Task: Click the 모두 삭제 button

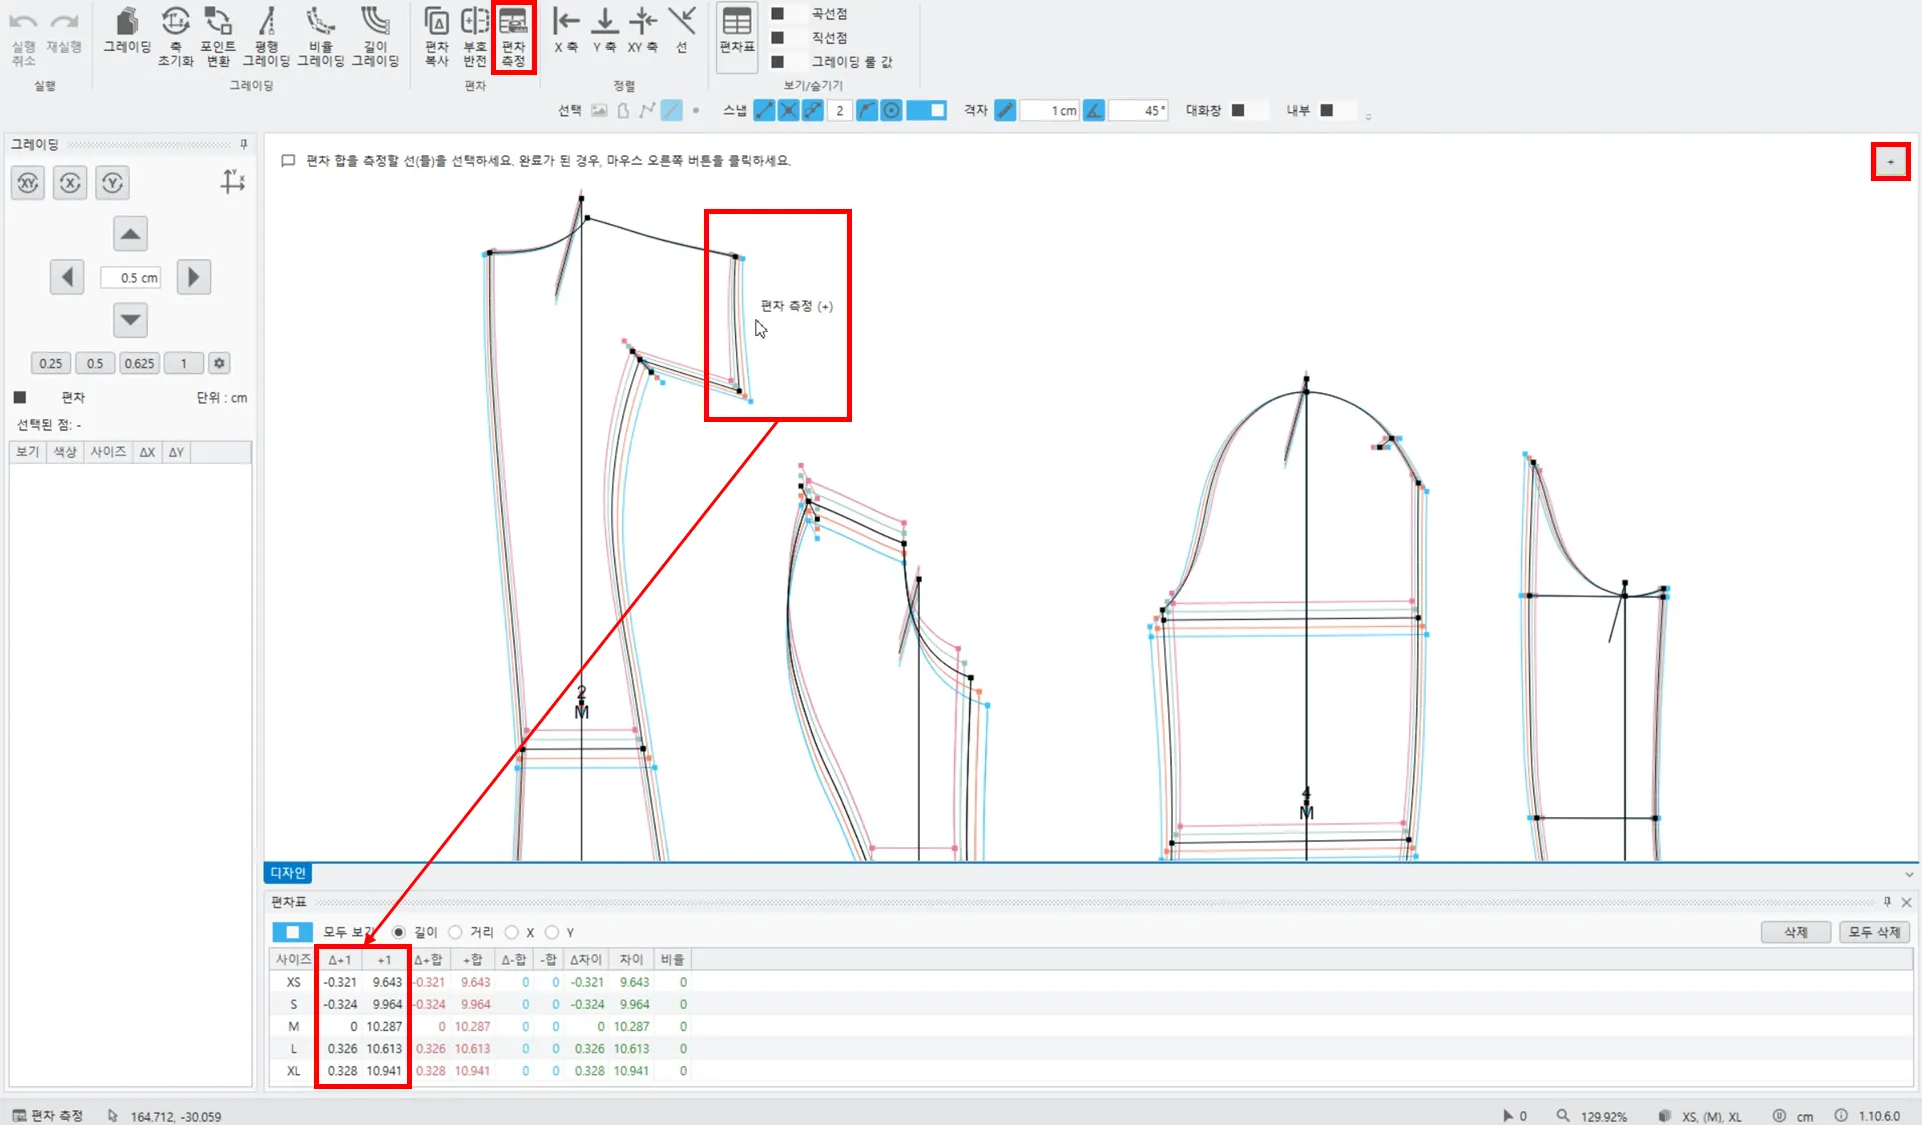Action: tap(1873, 932)
